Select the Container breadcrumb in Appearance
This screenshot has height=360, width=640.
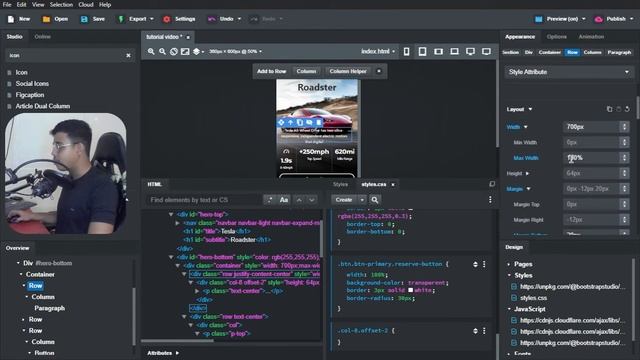coord(549,52)
